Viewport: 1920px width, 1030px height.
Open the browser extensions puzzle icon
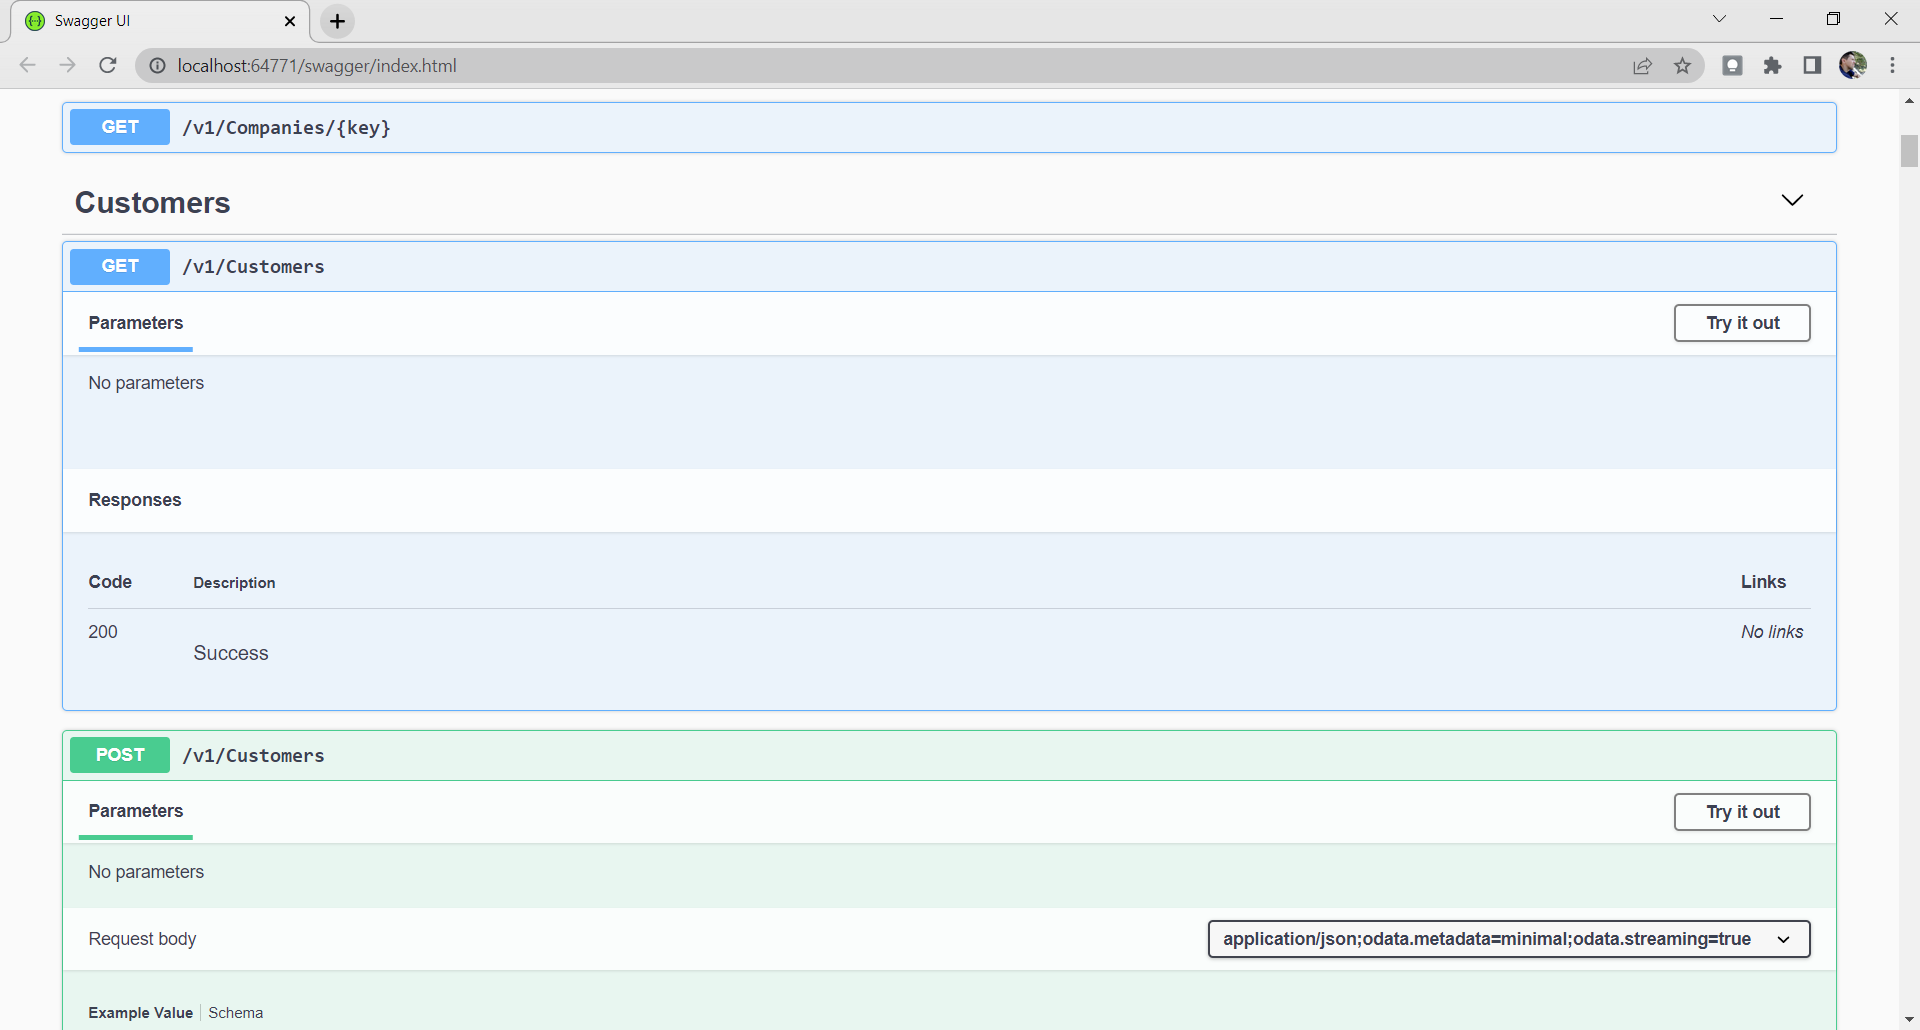(x=1773, y=65)
